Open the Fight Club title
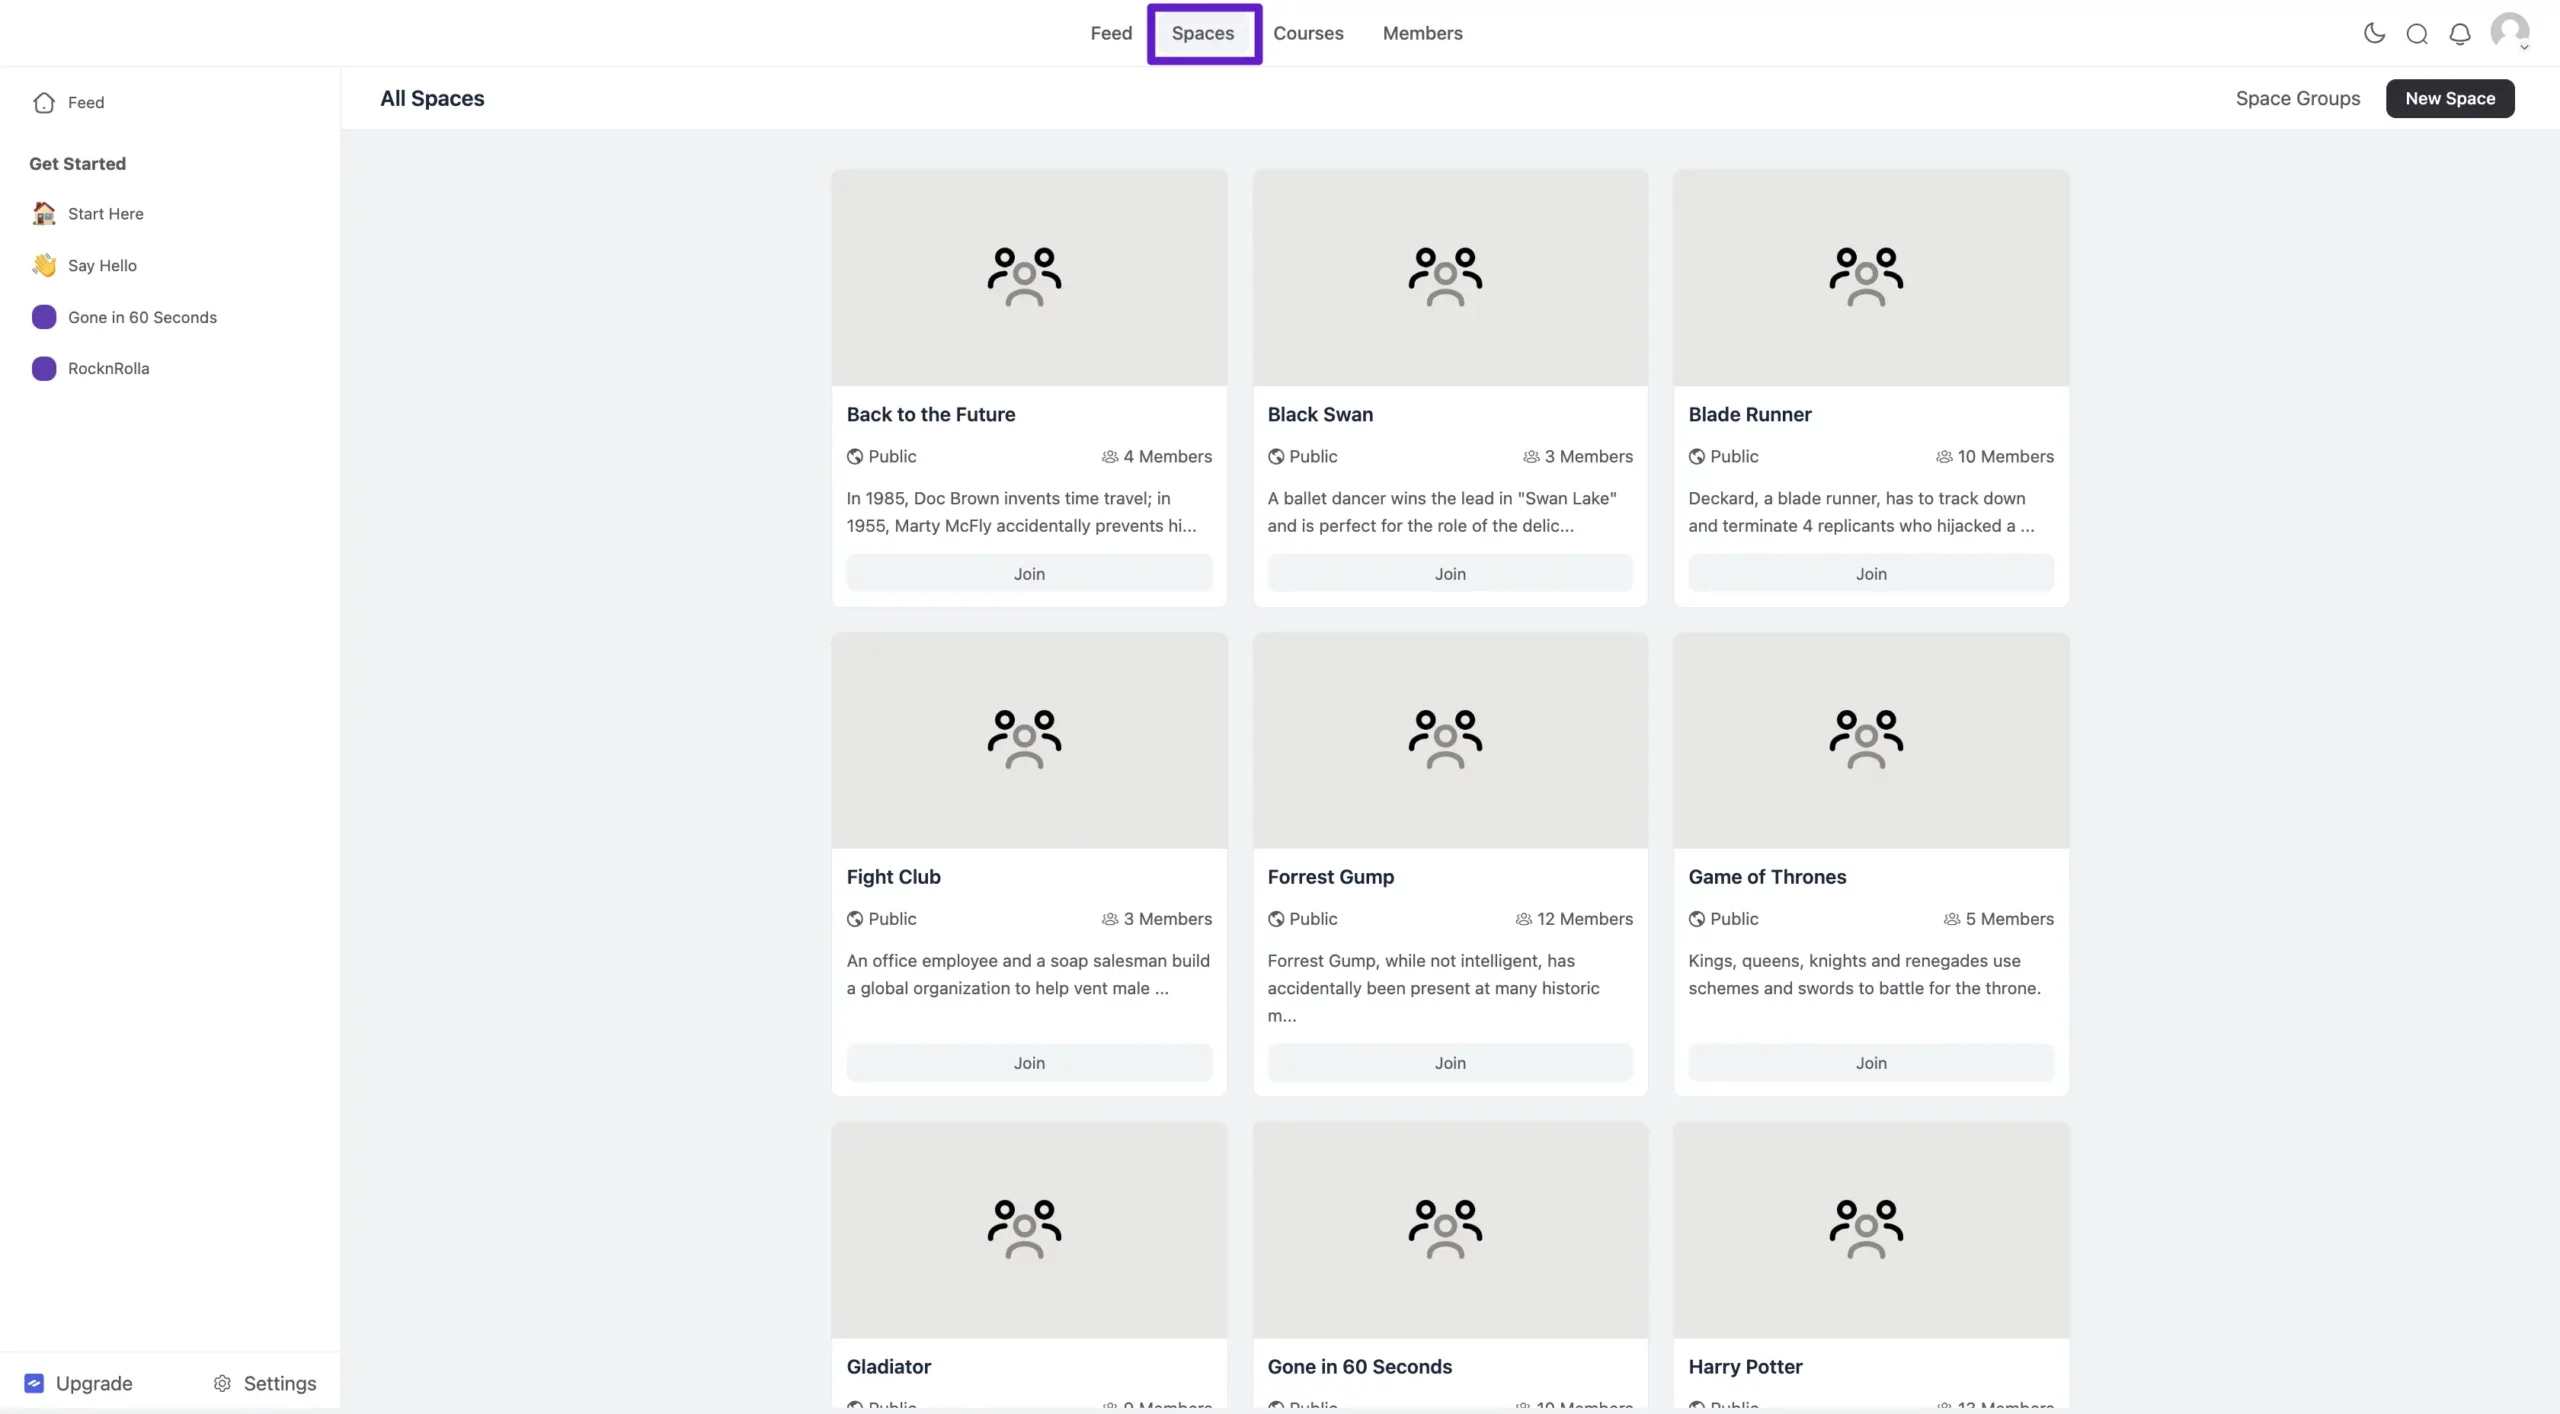This screenshot has width=2560, height=1414. pos(894,876)
